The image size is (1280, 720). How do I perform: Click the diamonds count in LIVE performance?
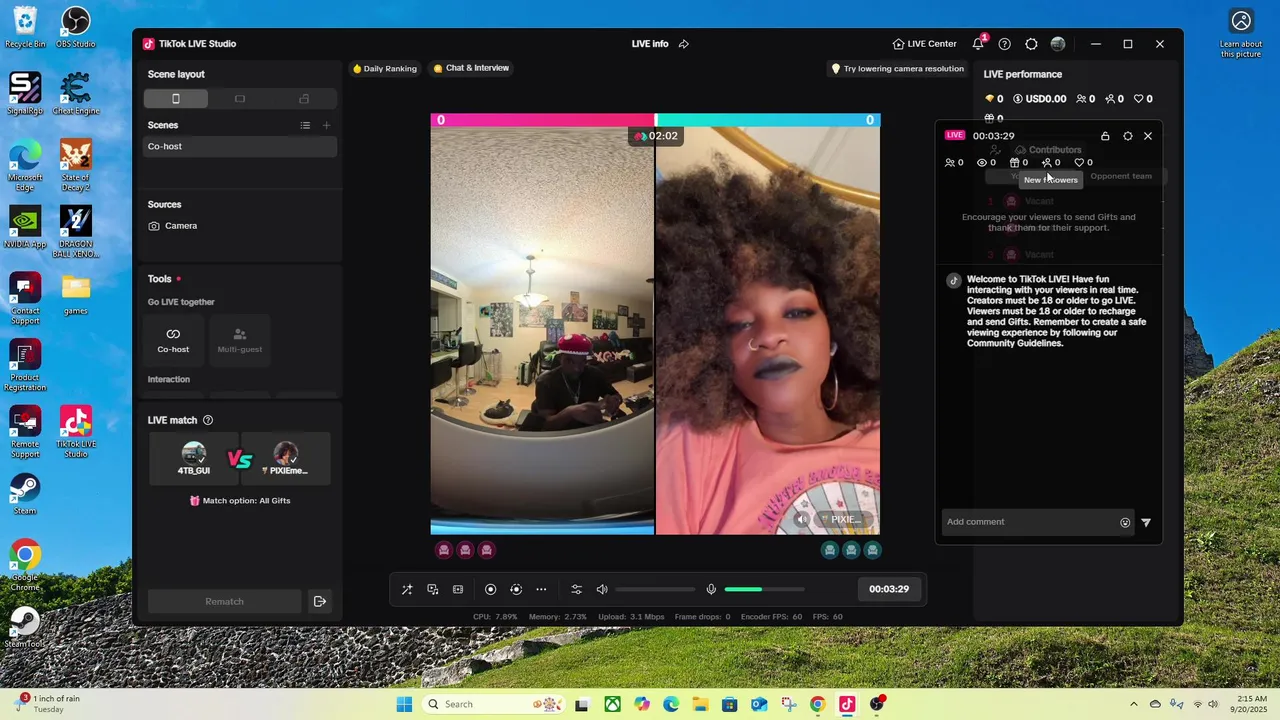click(994, 99)
